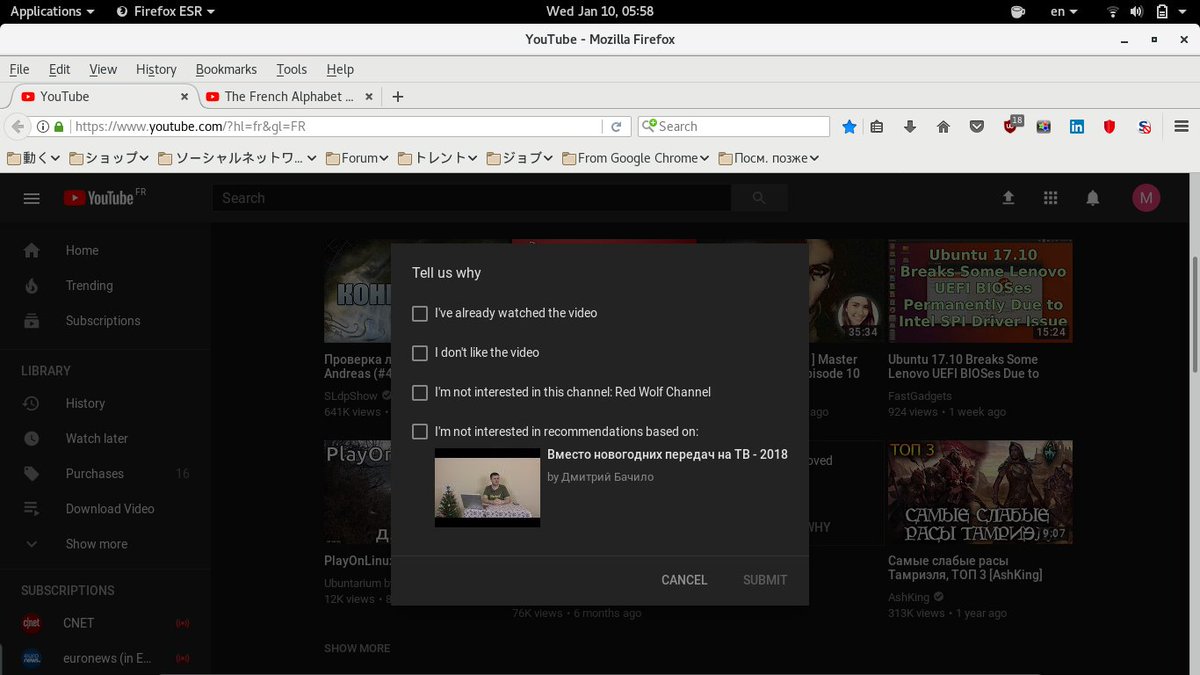
Task: Expand Show more in sidebar
Action: point(96,544)
